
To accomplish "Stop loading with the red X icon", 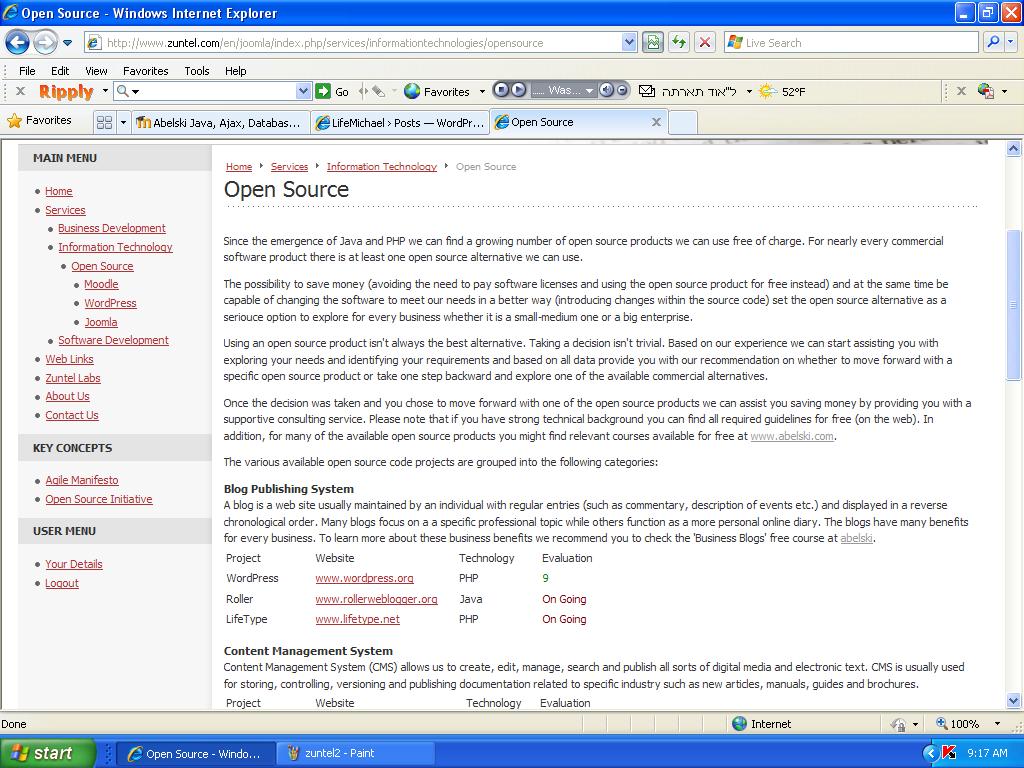I will pyautogui.click(x=705, y=42).
